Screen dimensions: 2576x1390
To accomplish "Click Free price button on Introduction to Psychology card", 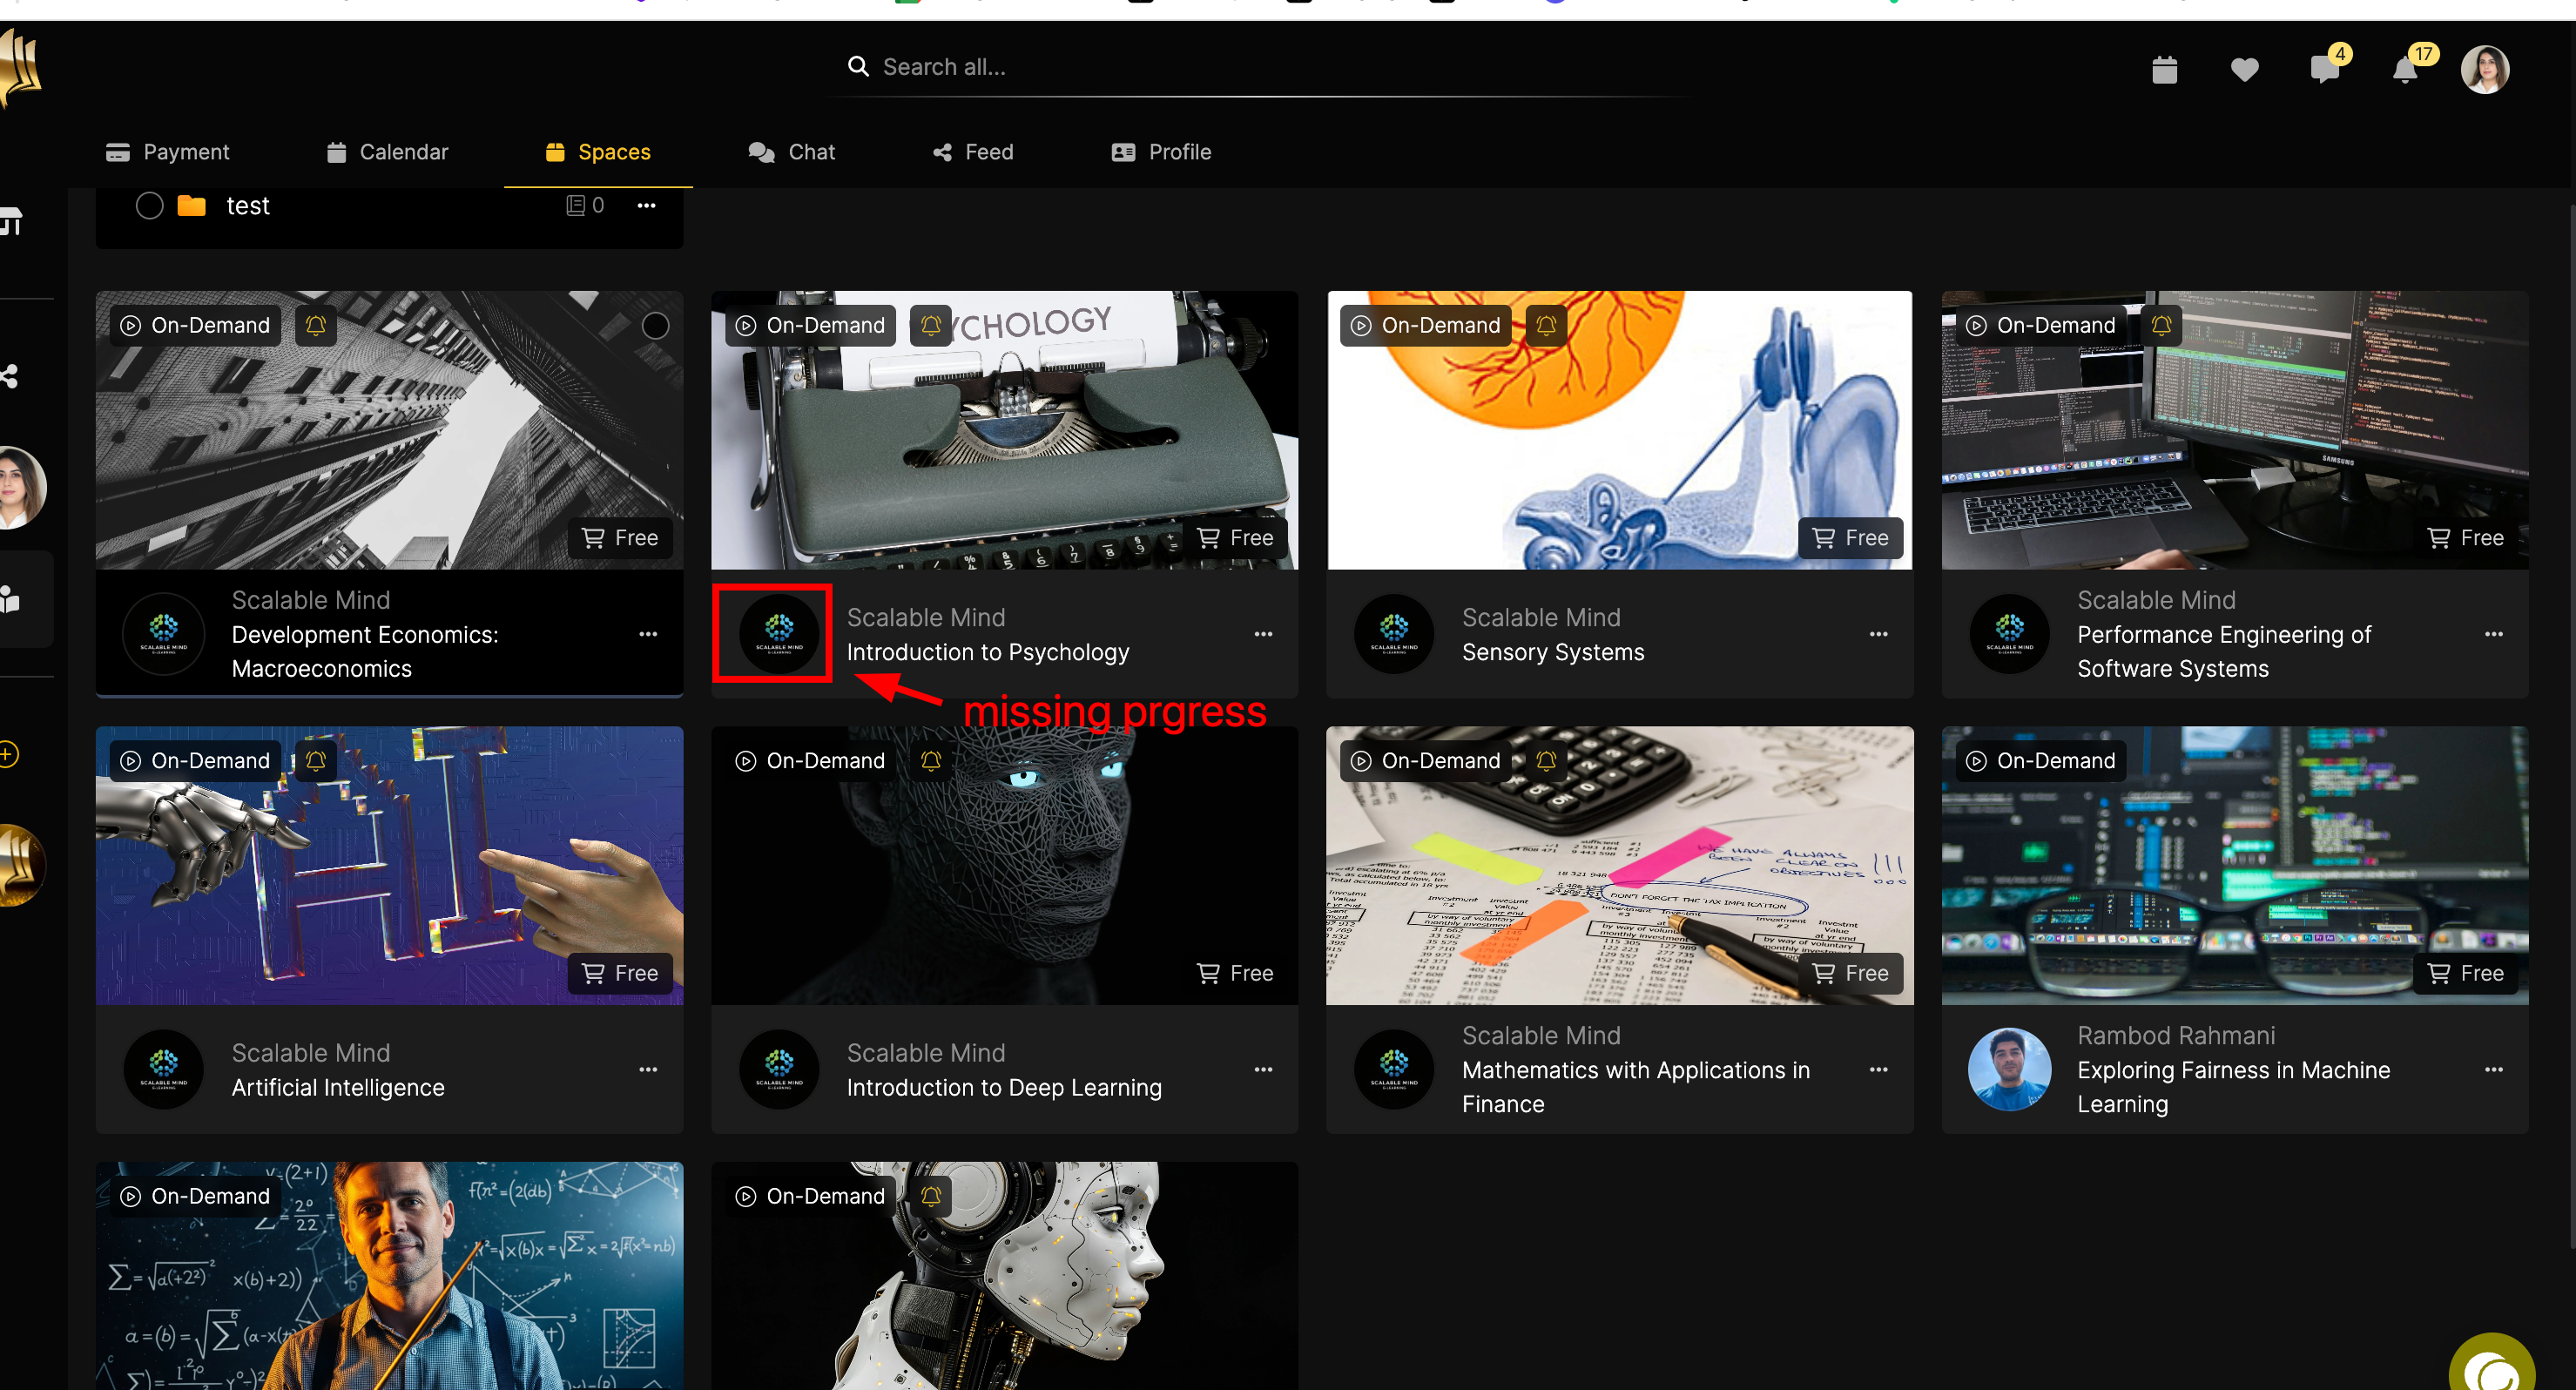I will click(x=1235, y=537).
